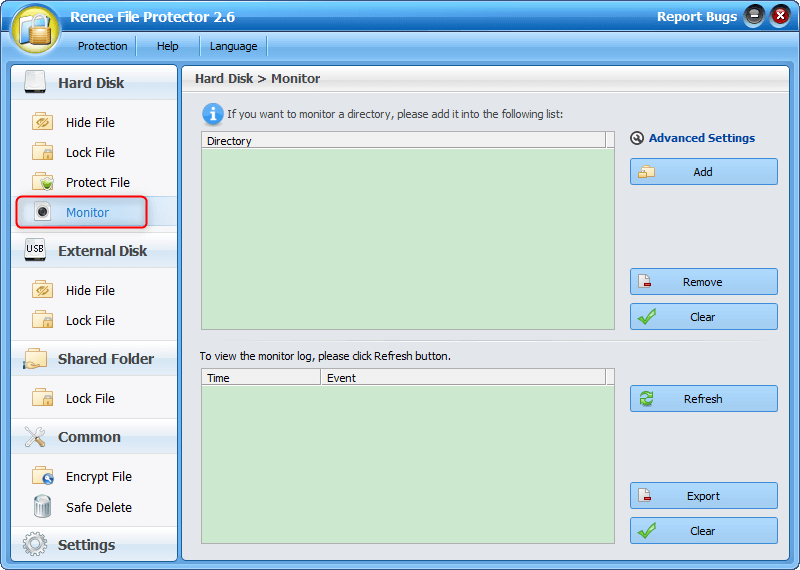Click the Protect File shield icon
This screenshot has width=800, height=570.
coord(42,182)
